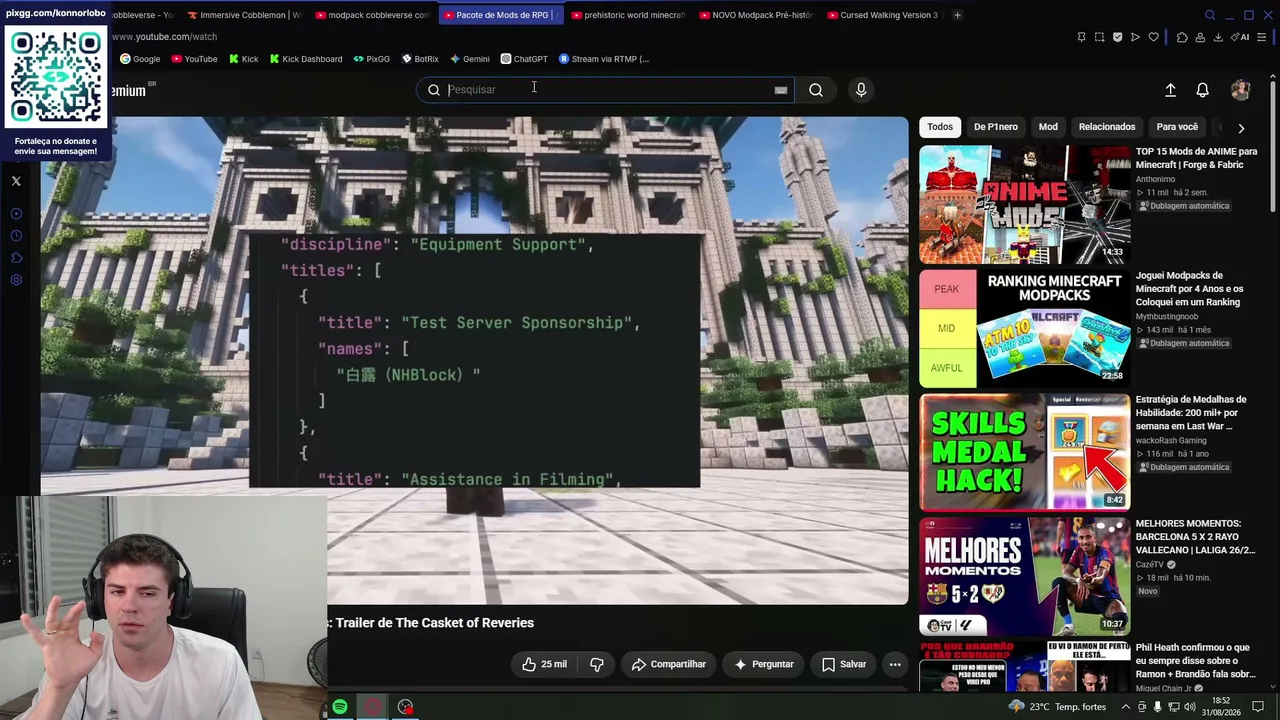Click the browser pin icon in address bar
The image size is (1280, 720).
[1081, 37]
